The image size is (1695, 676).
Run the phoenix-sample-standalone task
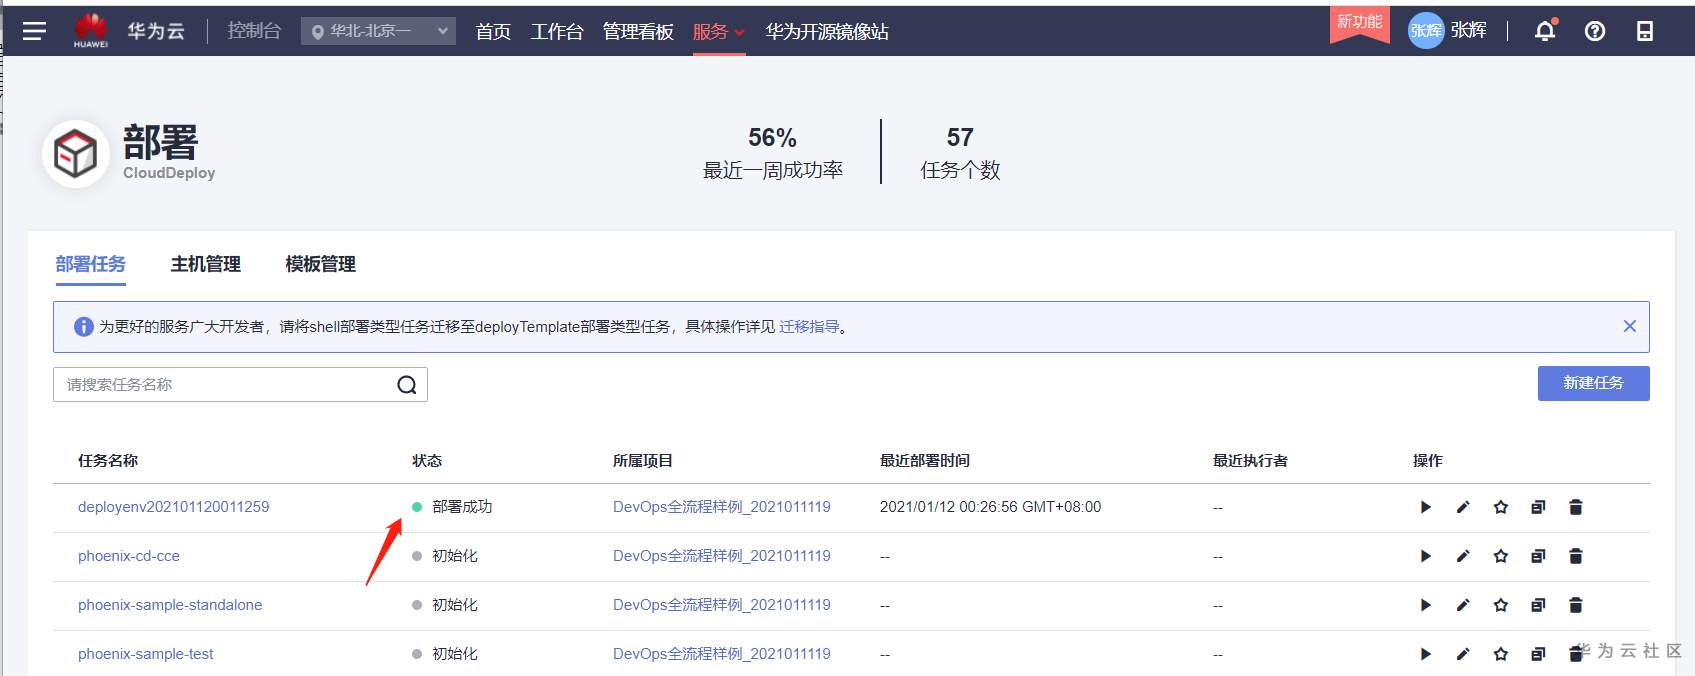click(x=1426, y=605)
